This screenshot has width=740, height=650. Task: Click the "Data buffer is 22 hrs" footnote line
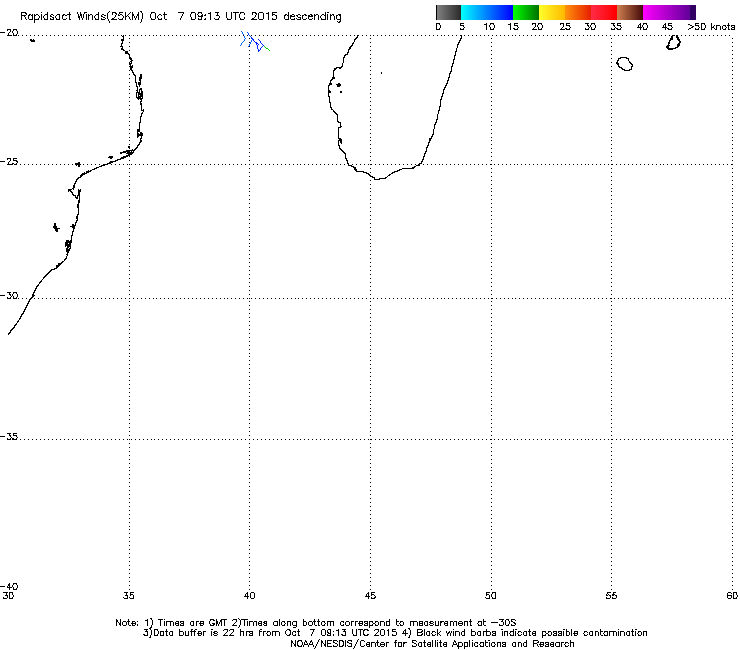tap(395, 633)
